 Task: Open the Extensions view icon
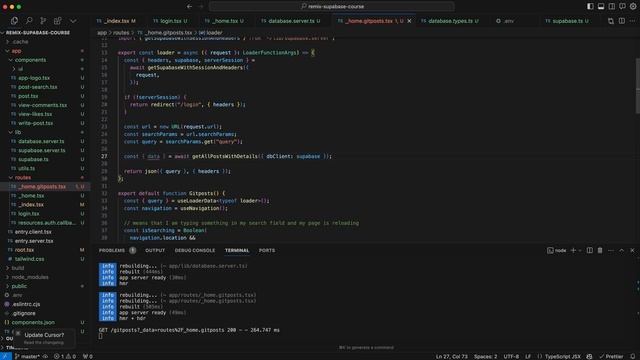[58, 20]
